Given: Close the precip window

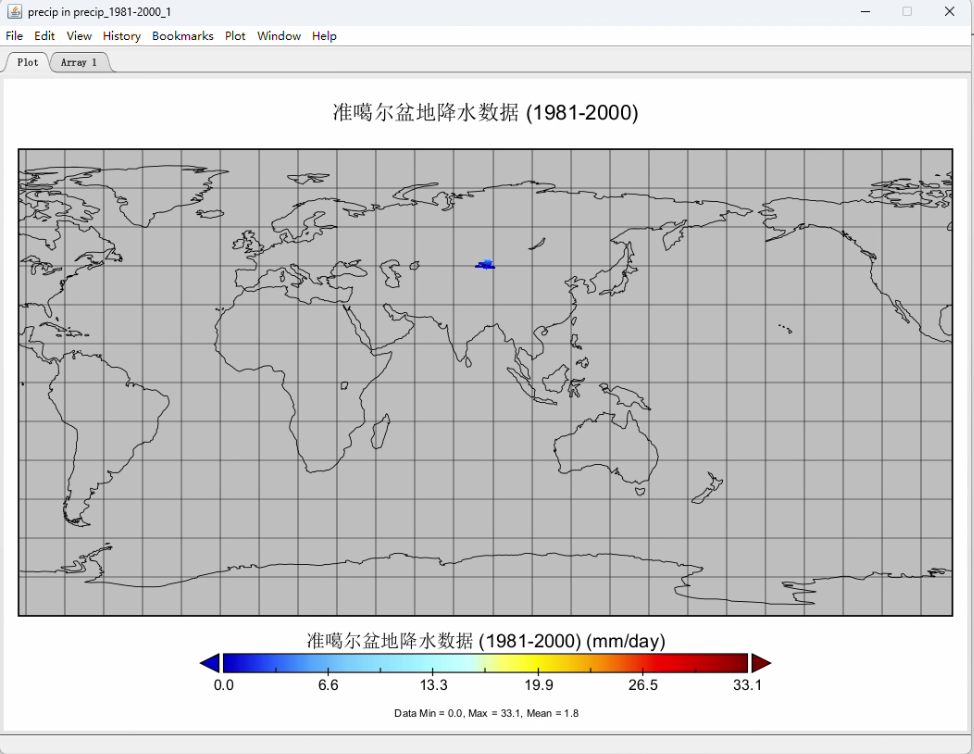Looking at the screenshot, I should pos(949,12).
